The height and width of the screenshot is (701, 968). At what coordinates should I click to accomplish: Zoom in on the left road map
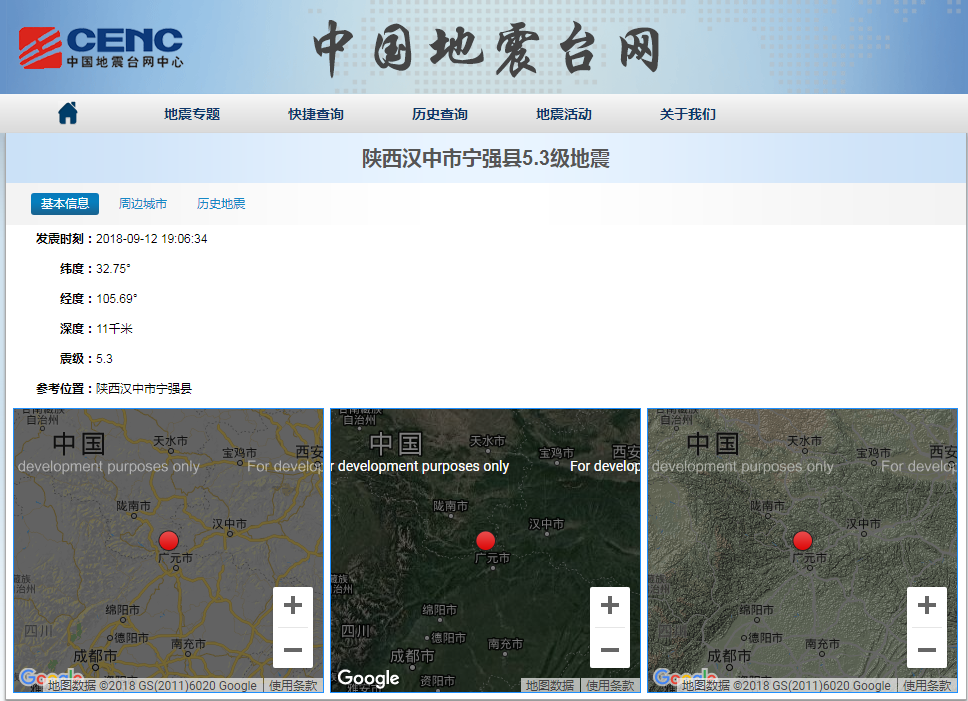[x=293, y=606]
